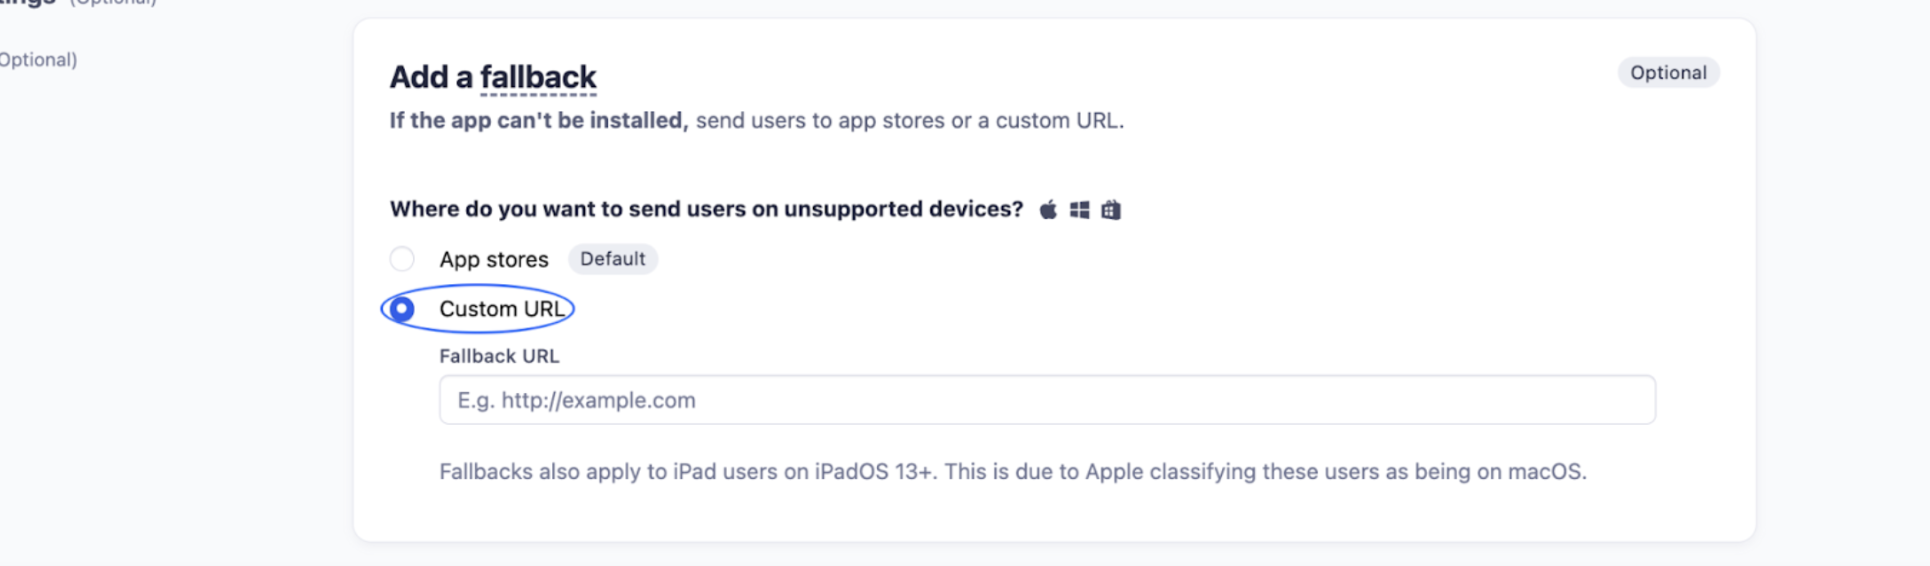The image size is (1930, 566).
Task: Select the Custom URL radio circle
Action: click(x=402, y=309)
